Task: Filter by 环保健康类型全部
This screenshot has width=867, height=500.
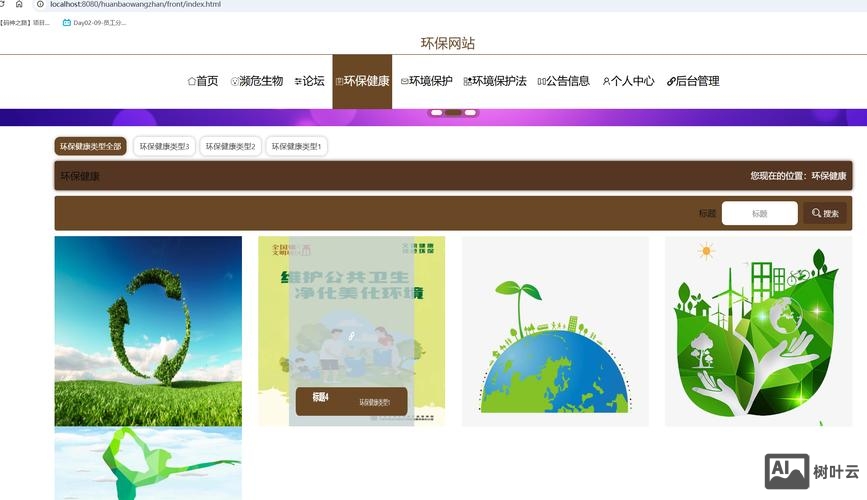Action: point(91,147)
